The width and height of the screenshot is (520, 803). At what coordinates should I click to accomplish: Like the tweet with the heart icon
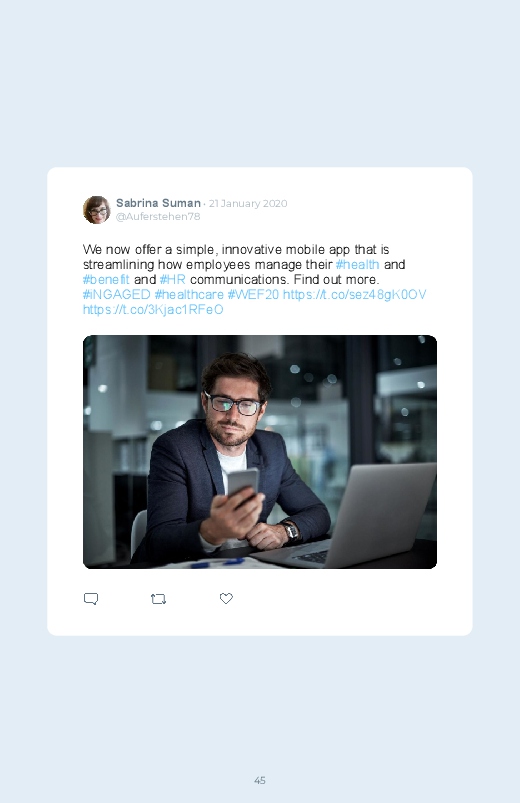(226, 598)
